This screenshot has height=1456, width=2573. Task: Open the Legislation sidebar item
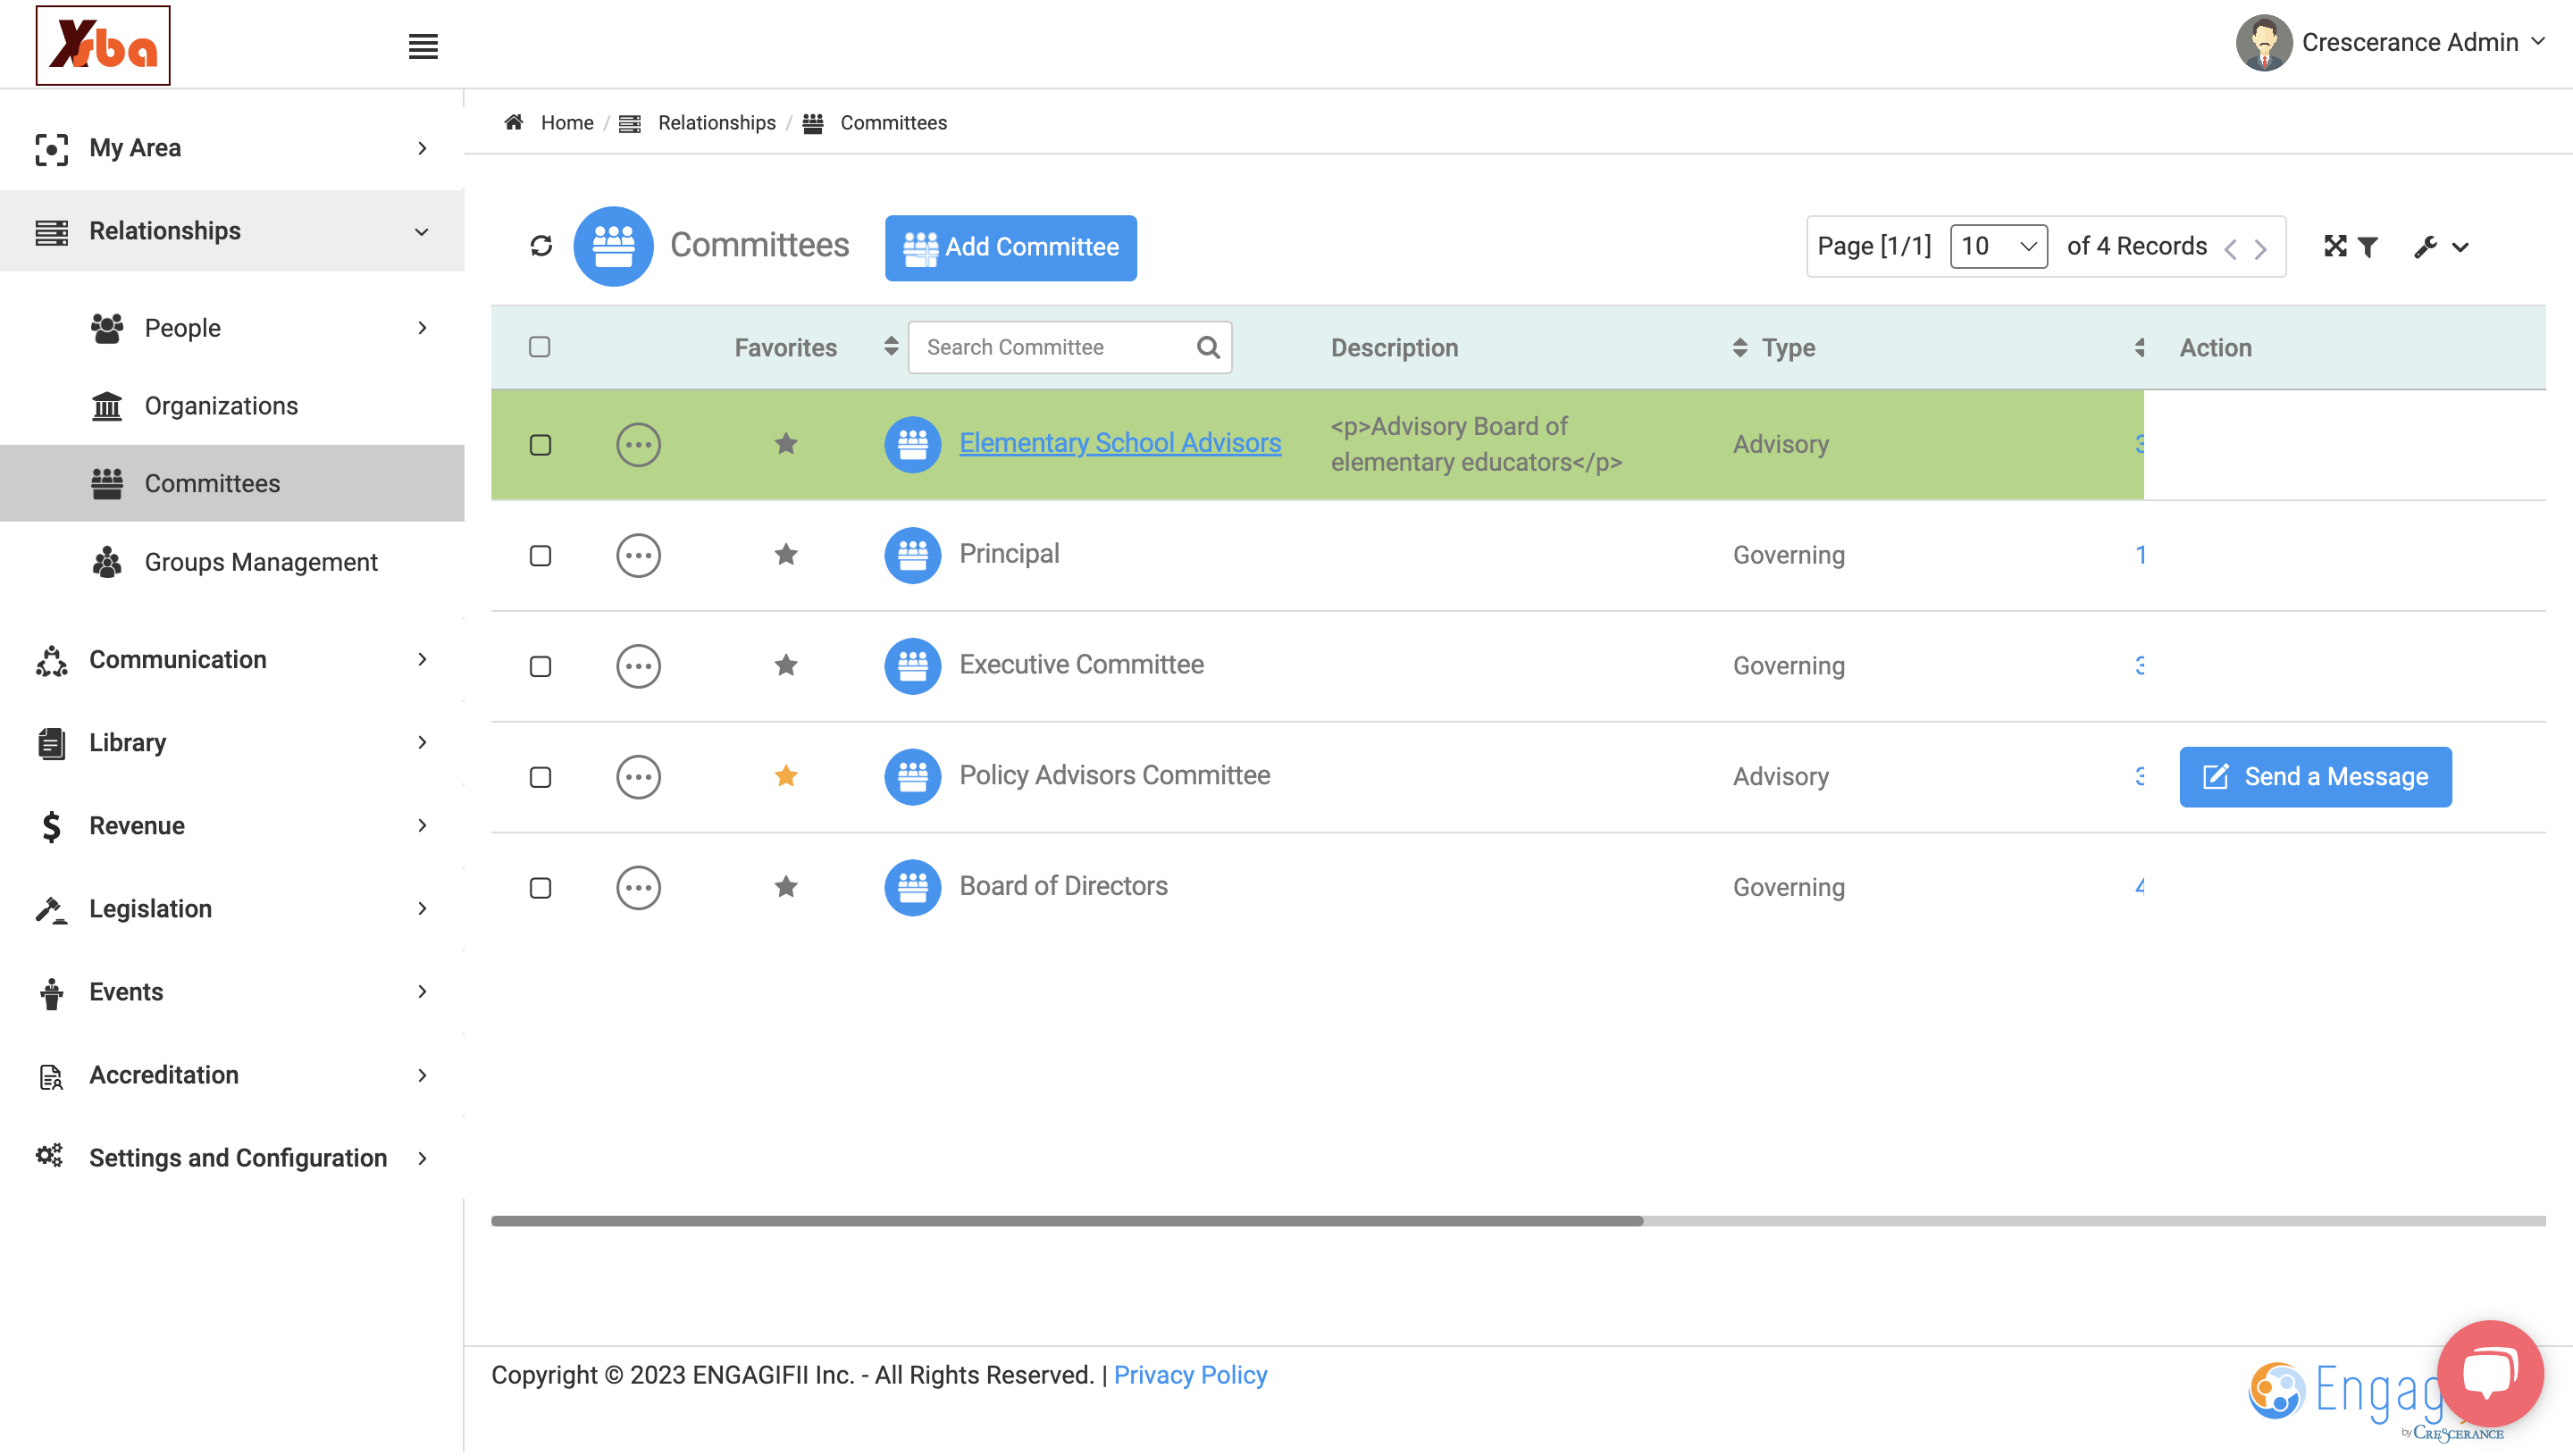tap(232, 909)
